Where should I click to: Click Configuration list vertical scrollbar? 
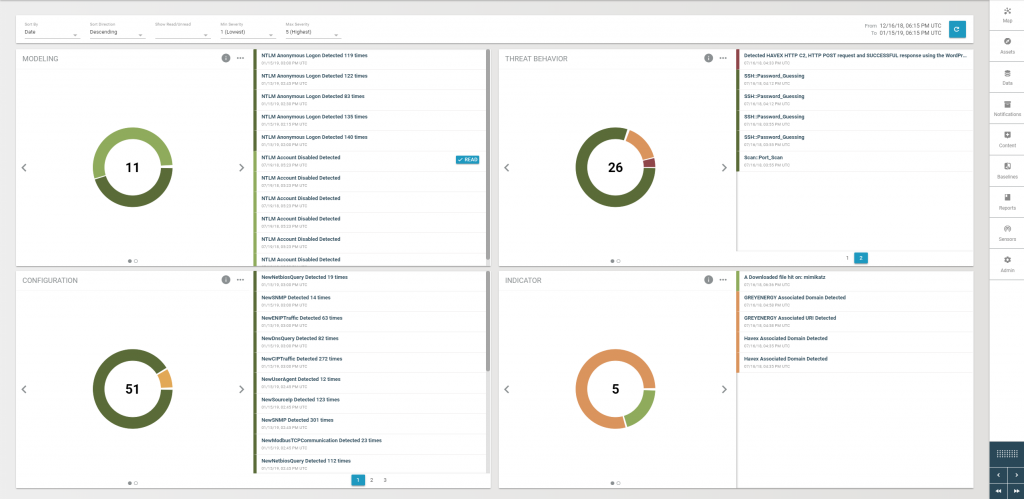[x=488, y=321]
